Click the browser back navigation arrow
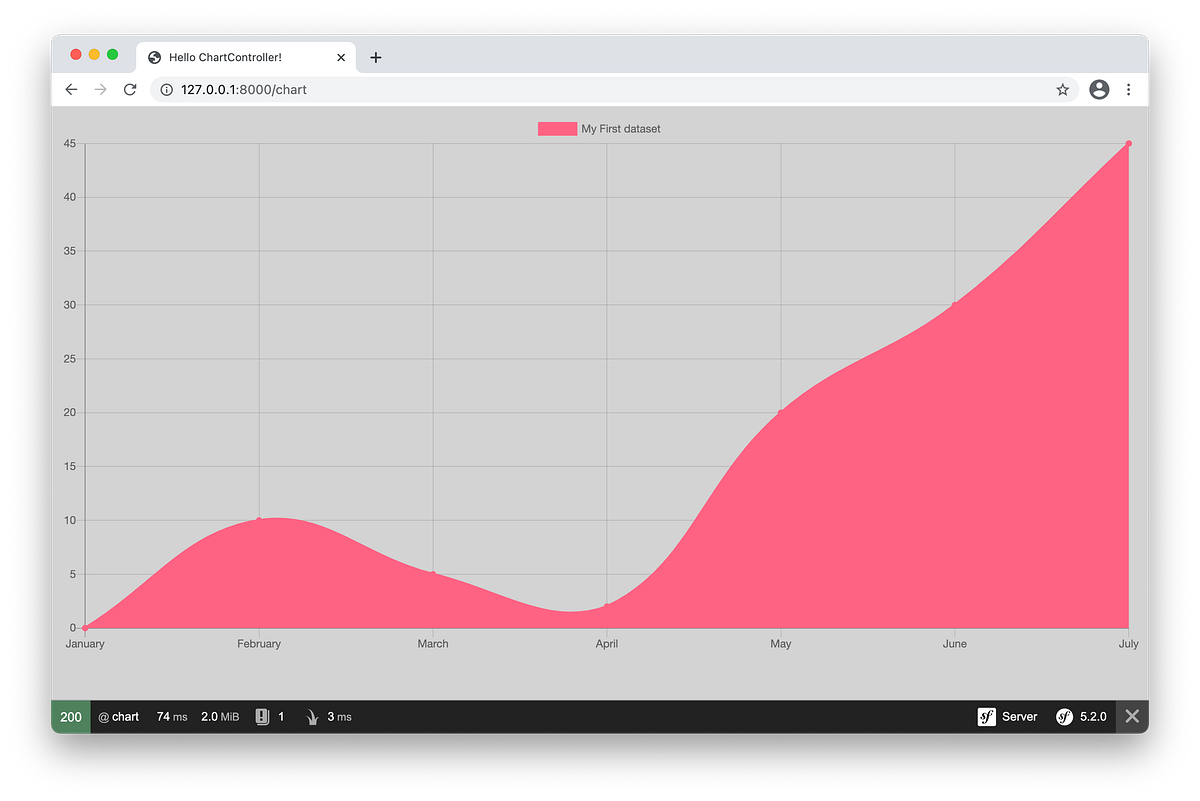Viewport: 1200px width, 801px height. pos(70,89)
